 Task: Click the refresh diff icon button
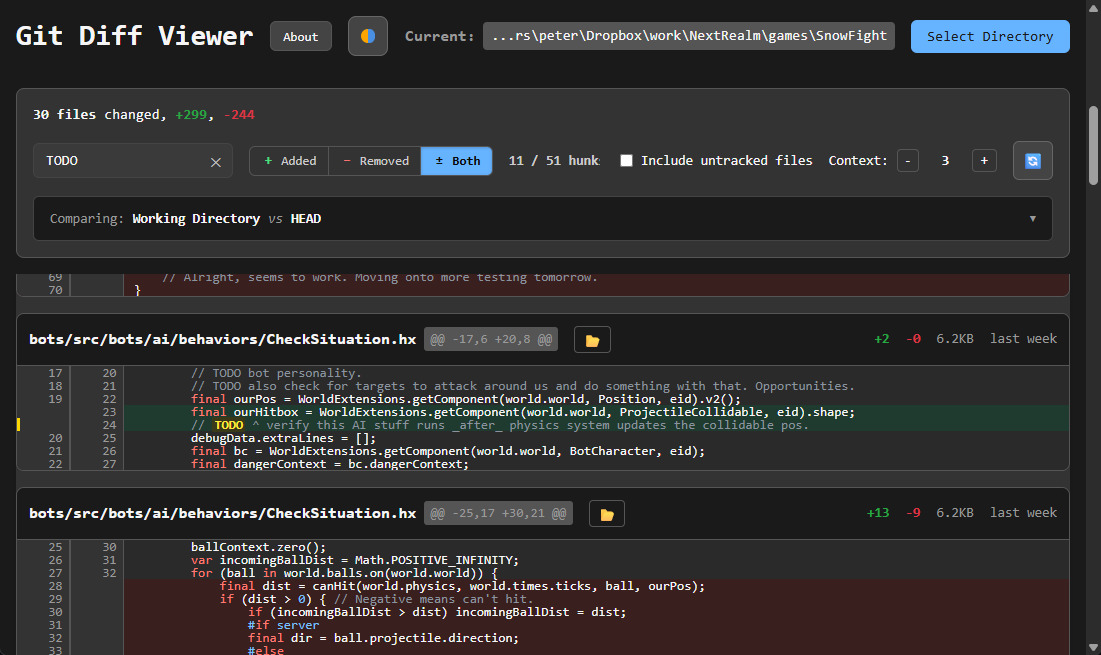tap(1032, 161)
